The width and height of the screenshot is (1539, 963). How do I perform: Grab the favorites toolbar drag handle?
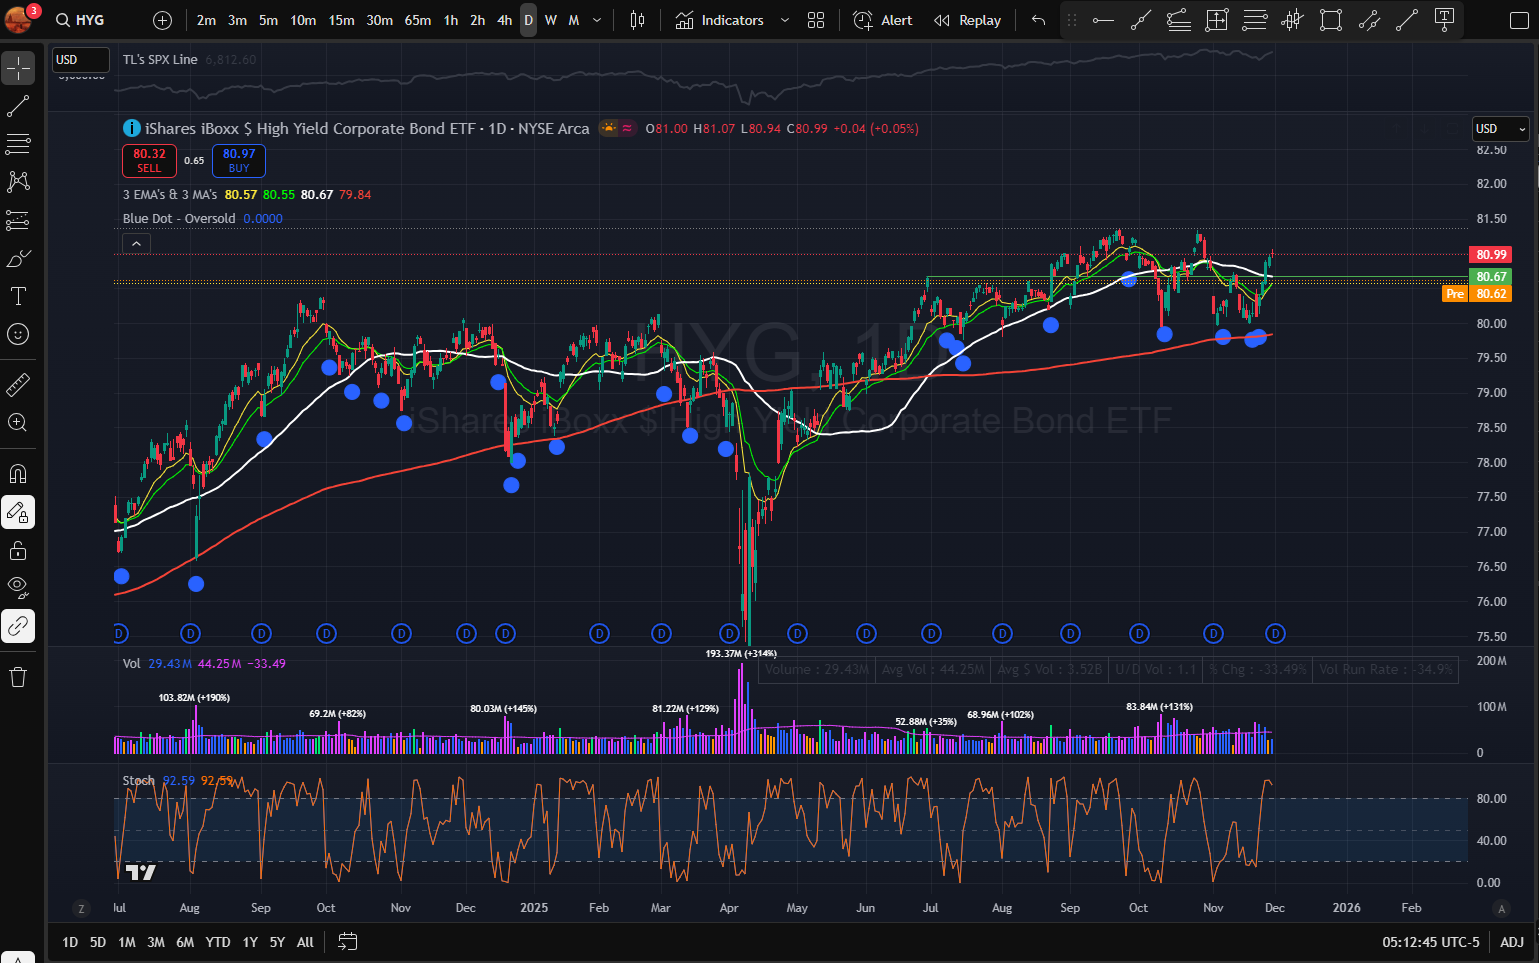[x=1072, y=20]
